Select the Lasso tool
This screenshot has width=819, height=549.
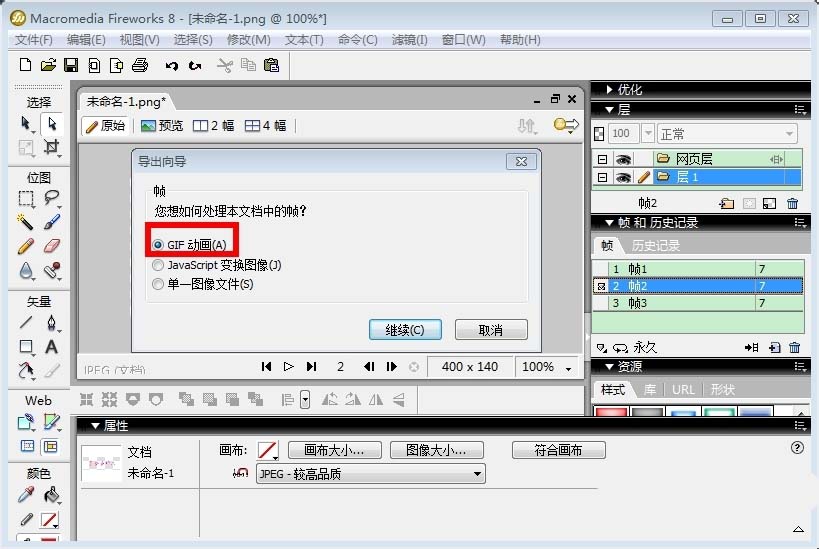coord(52,197)
